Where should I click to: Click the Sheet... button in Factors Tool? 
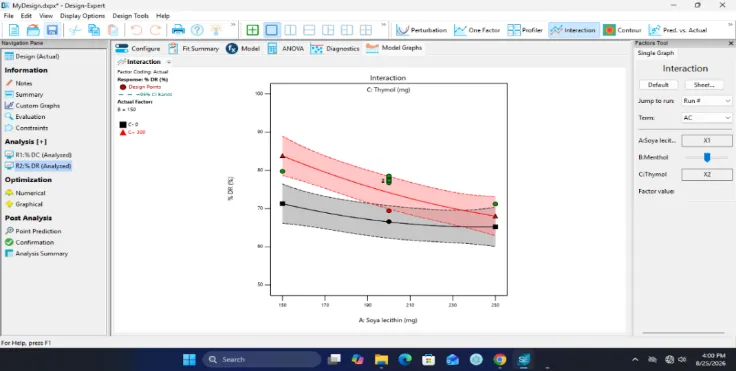[704, 85]
